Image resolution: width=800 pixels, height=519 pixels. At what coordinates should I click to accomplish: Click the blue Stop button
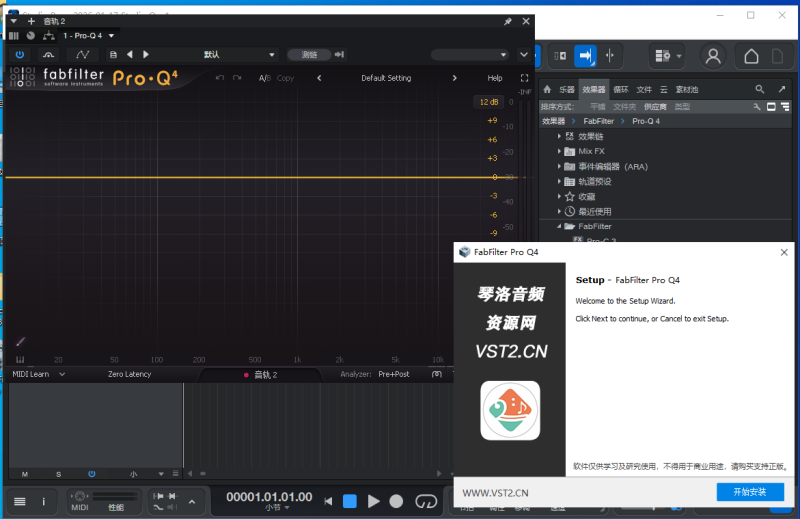click(350, 502)
